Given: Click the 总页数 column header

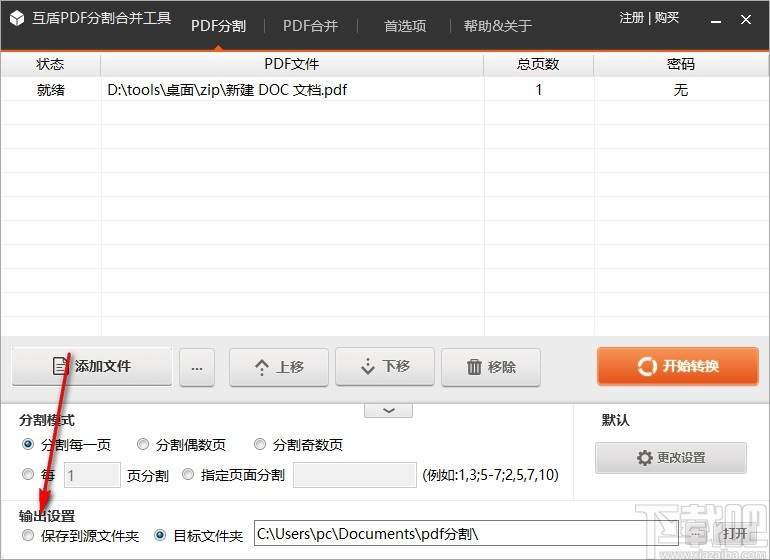Looking at the screenshot, I should point(538,64).
